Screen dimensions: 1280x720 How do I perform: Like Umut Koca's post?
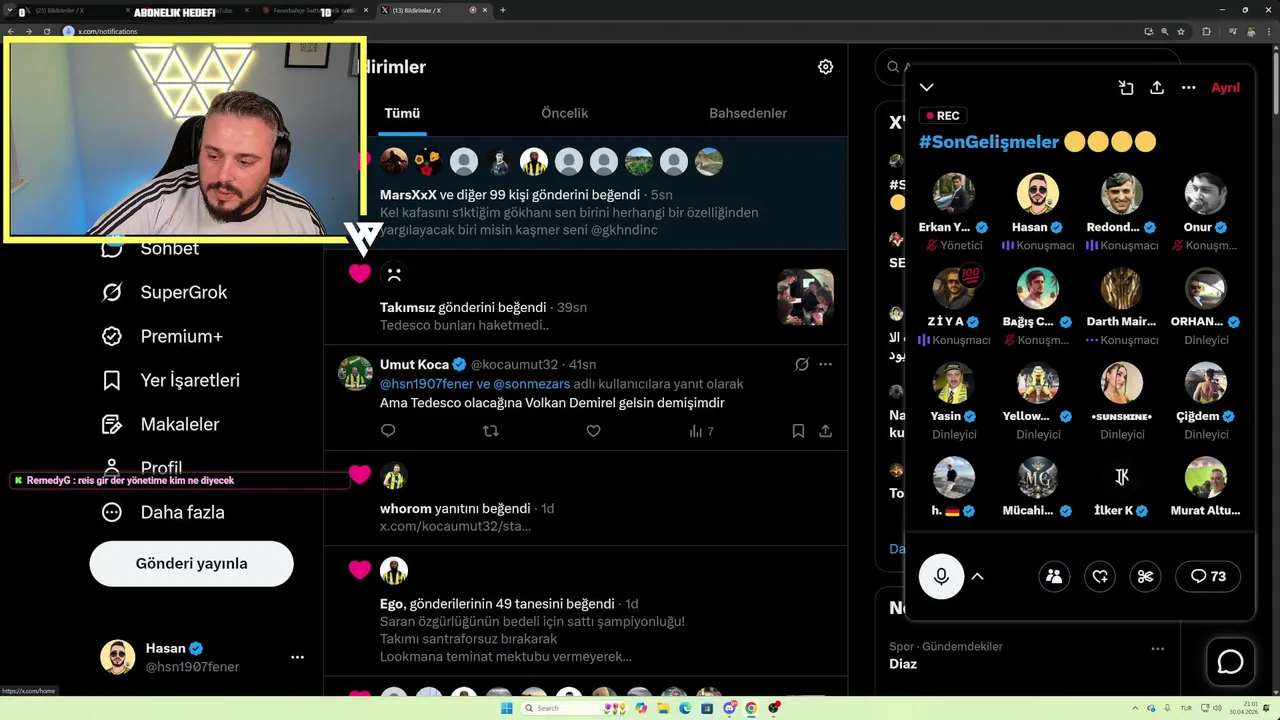point(593,431)
